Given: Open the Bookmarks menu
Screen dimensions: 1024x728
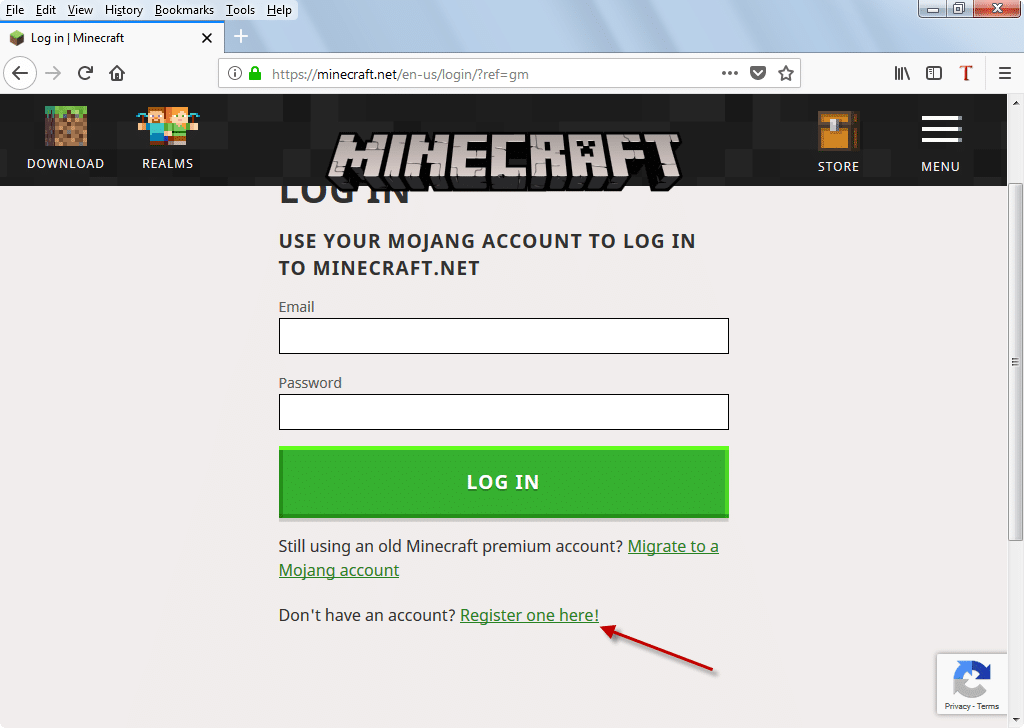Looking at the screenshot, I should point(184,10).
